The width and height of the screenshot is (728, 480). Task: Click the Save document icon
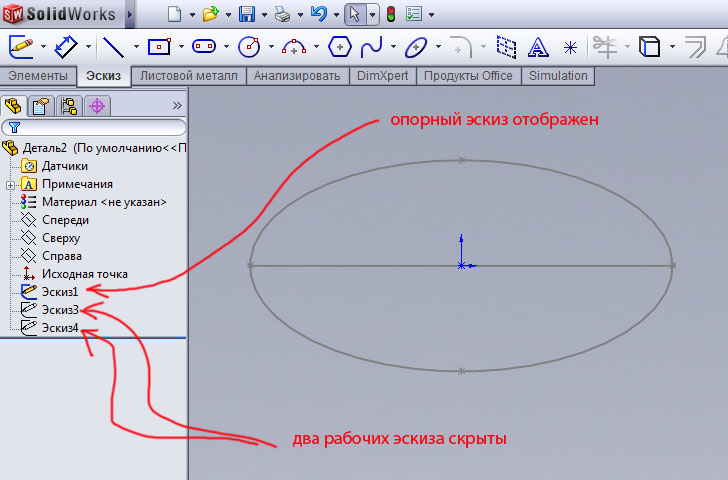[248, 15]
